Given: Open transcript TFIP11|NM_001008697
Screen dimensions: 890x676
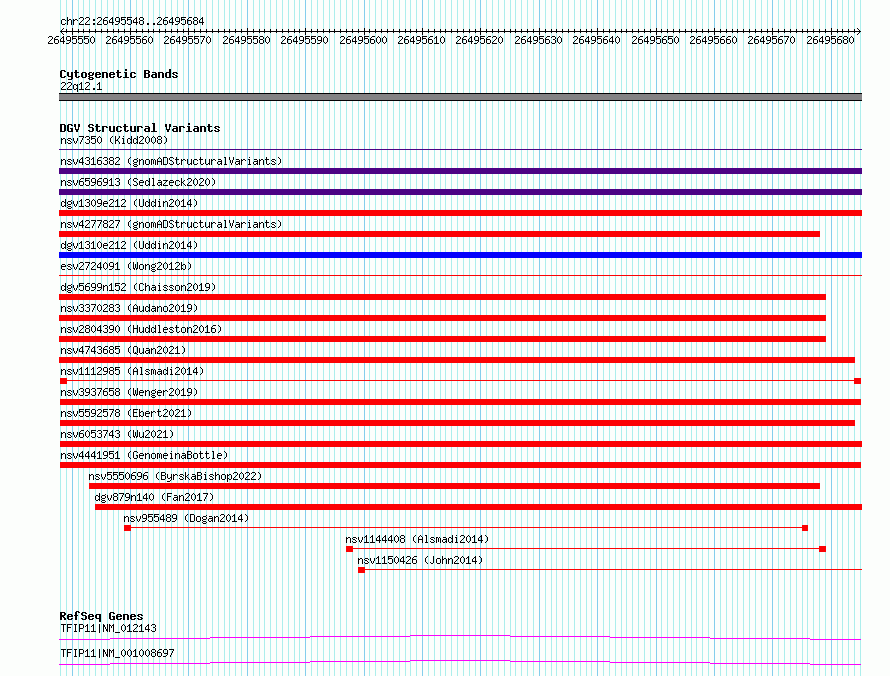Looking at the screenshot, I should pos(117,653).
